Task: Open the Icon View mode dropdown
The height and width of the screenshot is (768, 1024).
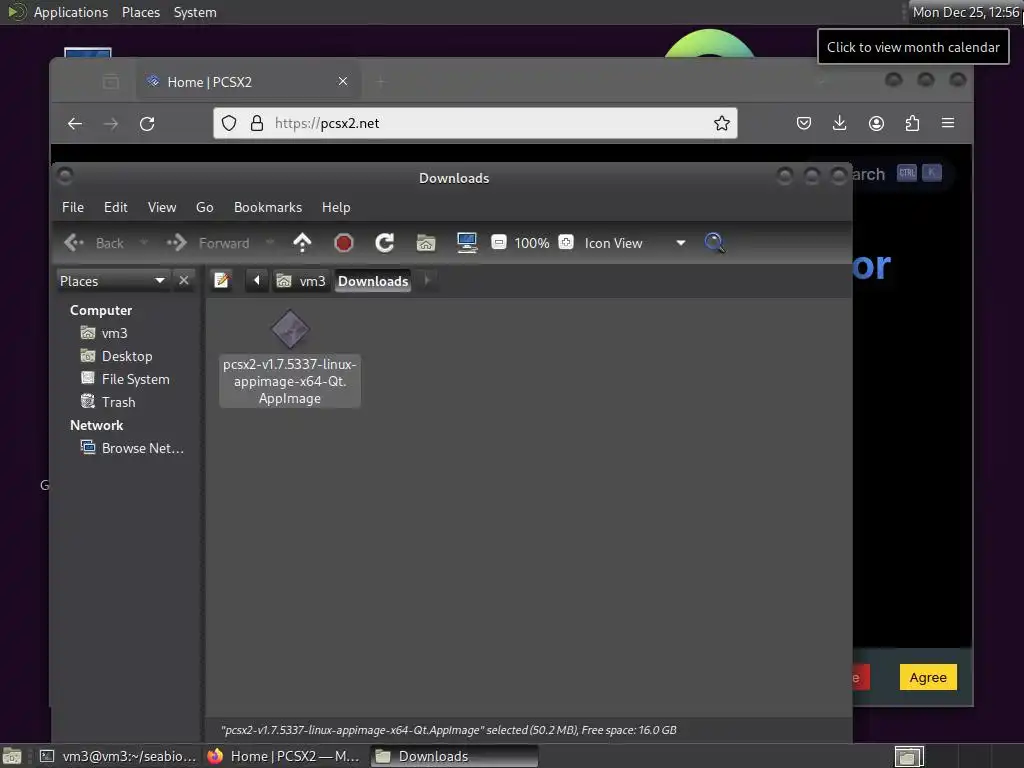Action: [x=635, y=243]
